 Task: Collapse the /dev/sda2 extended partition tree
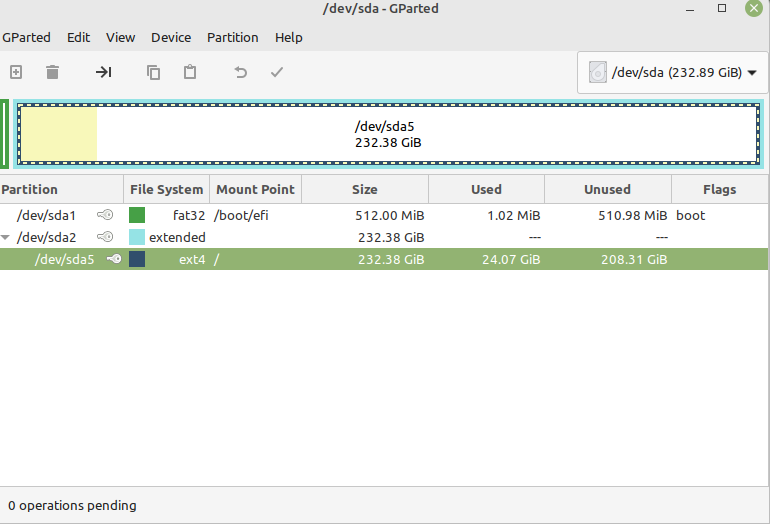tap(7, 238)
